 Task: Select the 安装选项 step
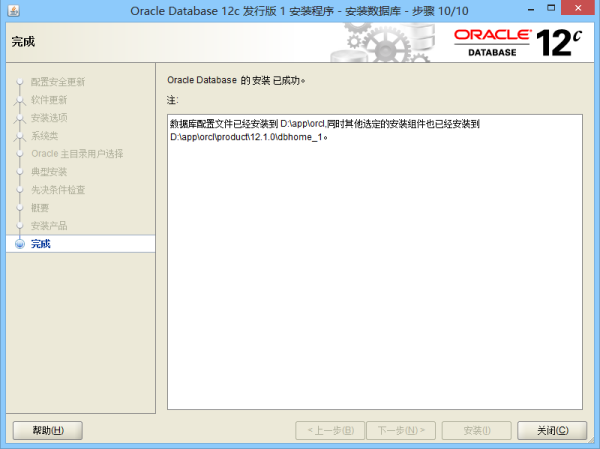[49, 118]
